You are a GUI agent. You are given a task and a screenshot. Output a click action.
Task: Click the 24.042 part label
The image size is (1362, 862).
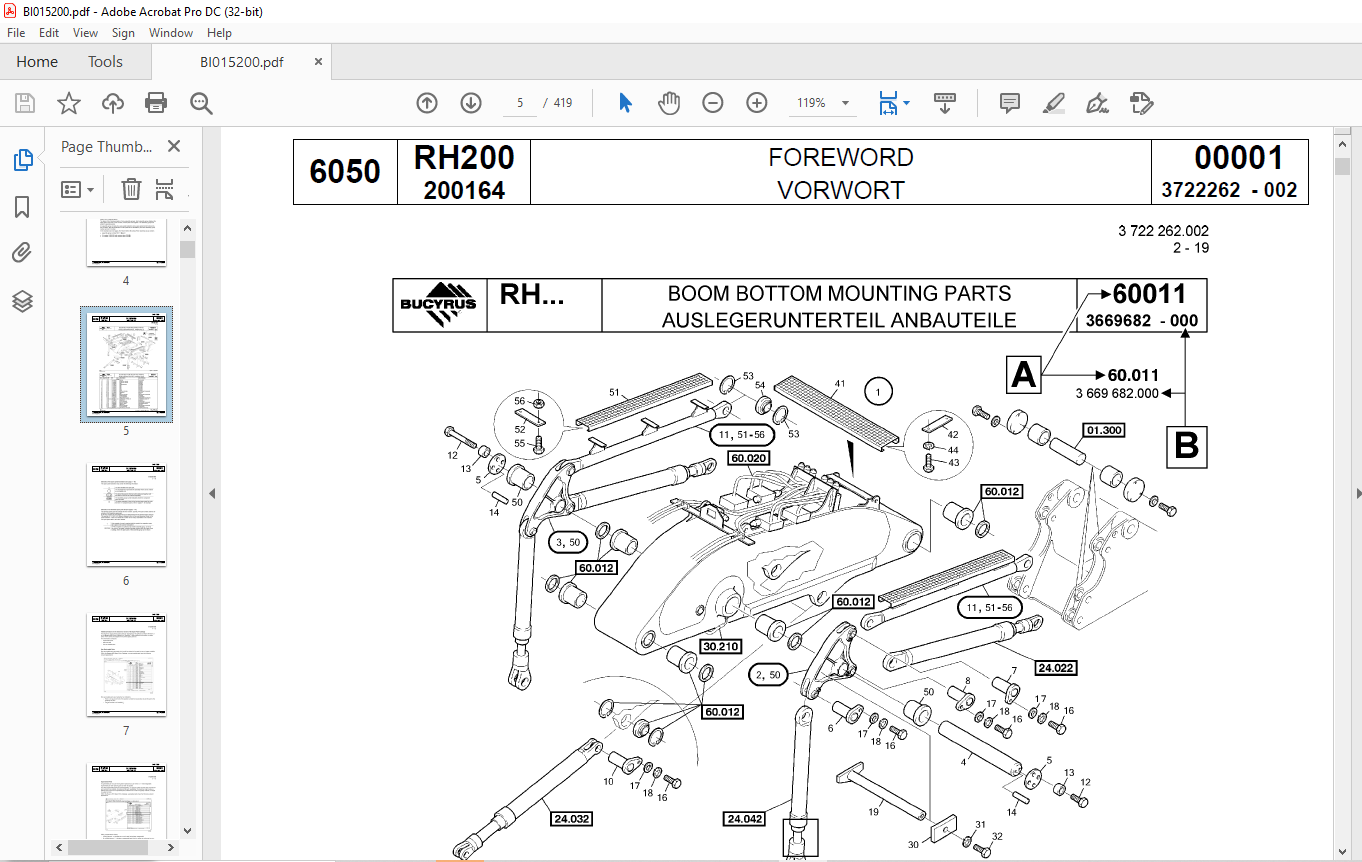click(x=745, y=819)
